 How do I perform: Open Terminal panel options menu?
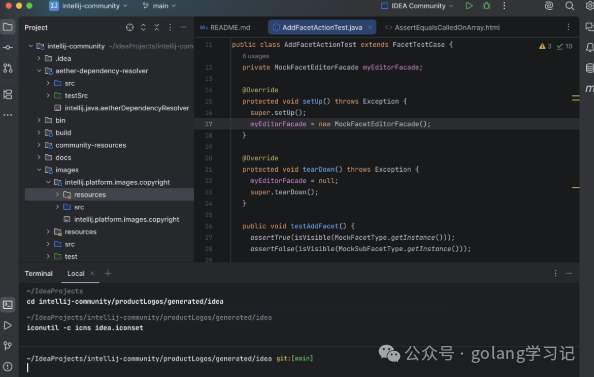(555, 273)
